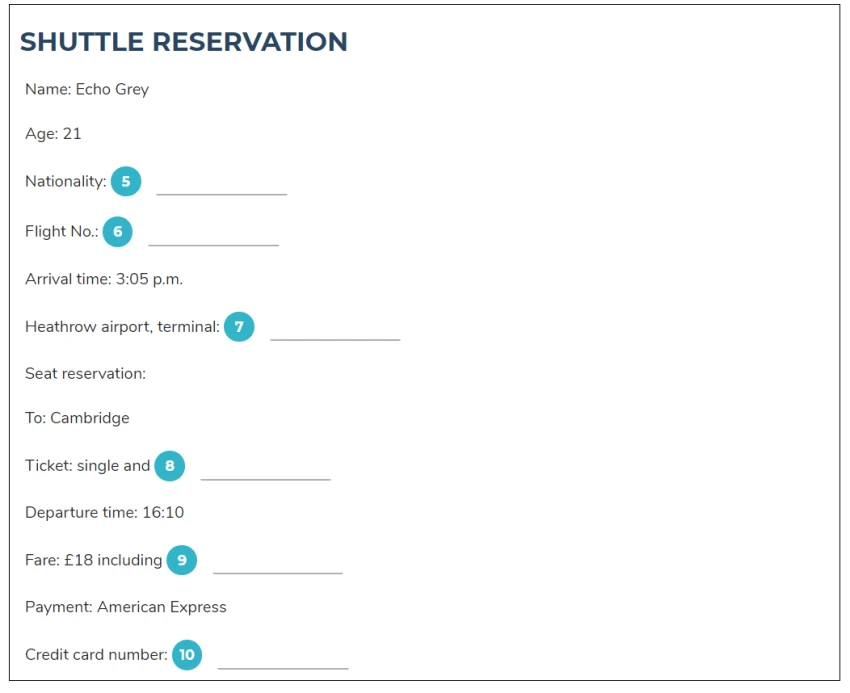Screen dimensions: 850x693
Task: Click the Seat reservation label
Action: 85,374
